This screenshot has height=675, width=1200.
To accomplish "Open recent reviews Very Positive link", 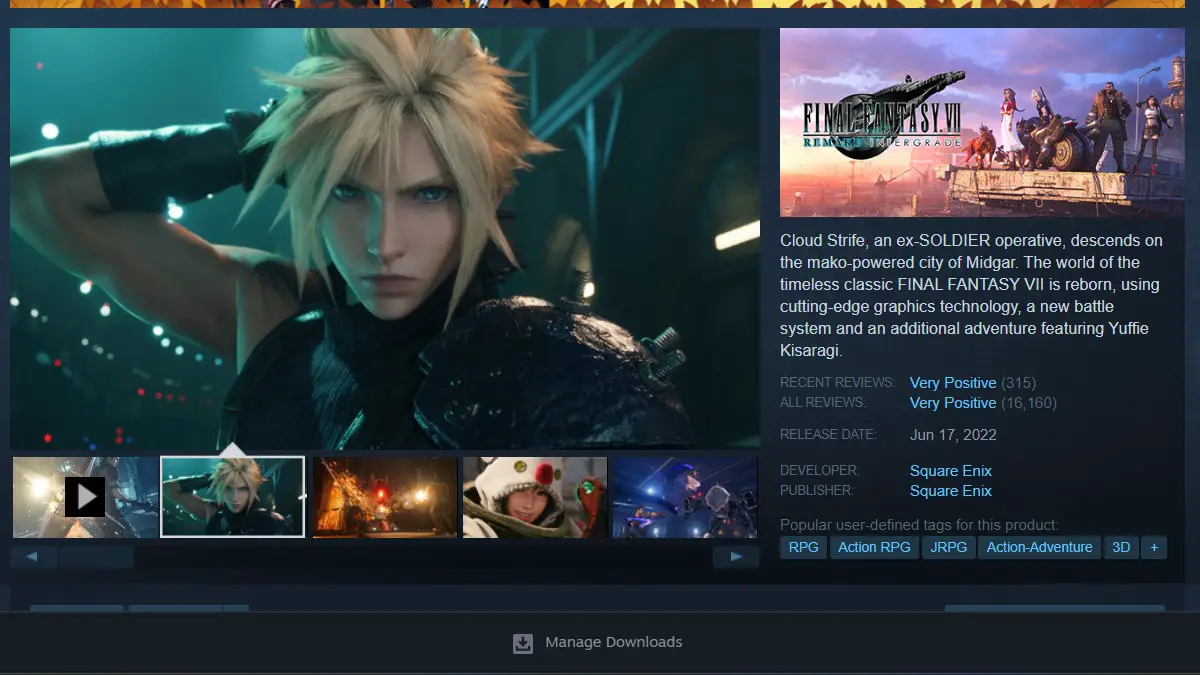I will coord(953,383).
